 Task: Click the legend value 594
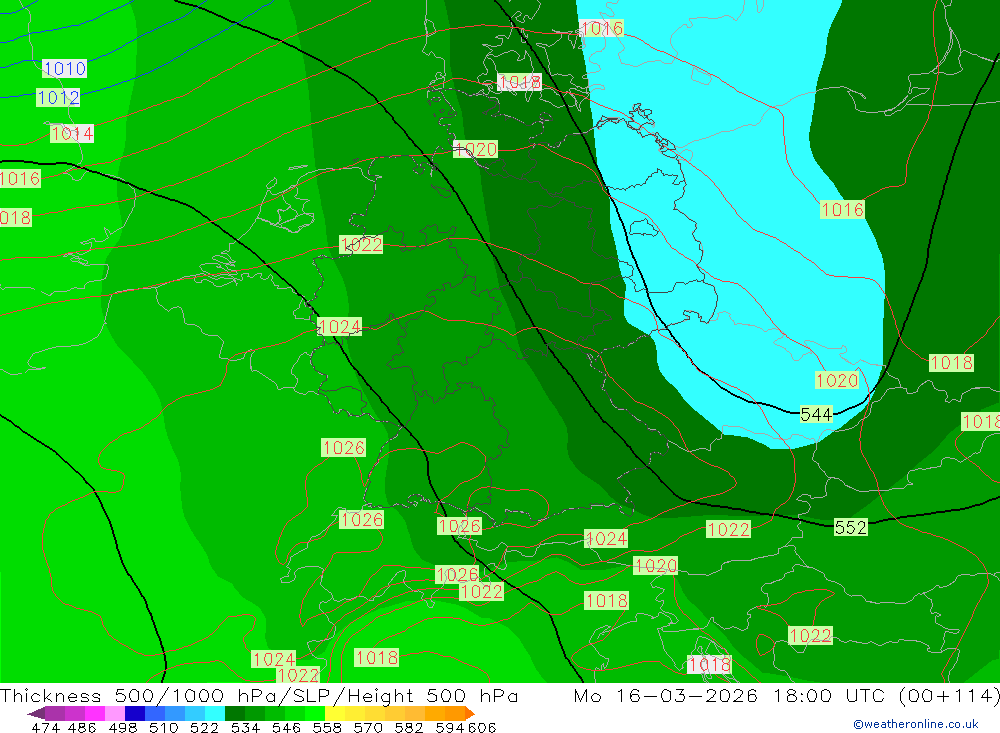coord(450,727)
